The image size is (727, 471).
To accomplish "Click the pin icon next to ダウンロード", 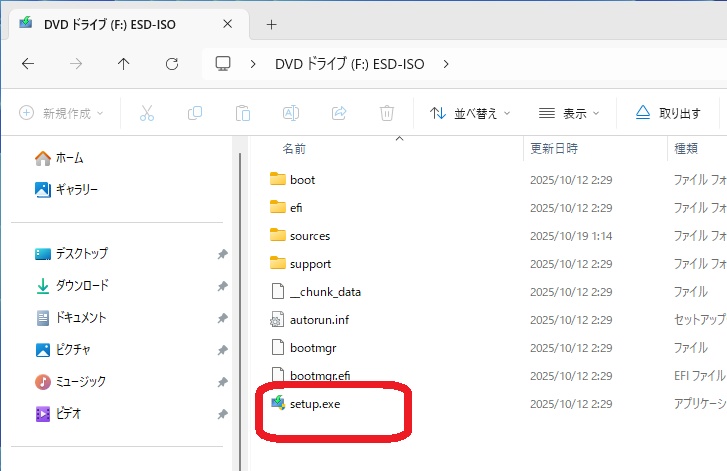I will [x=223, y=286].
